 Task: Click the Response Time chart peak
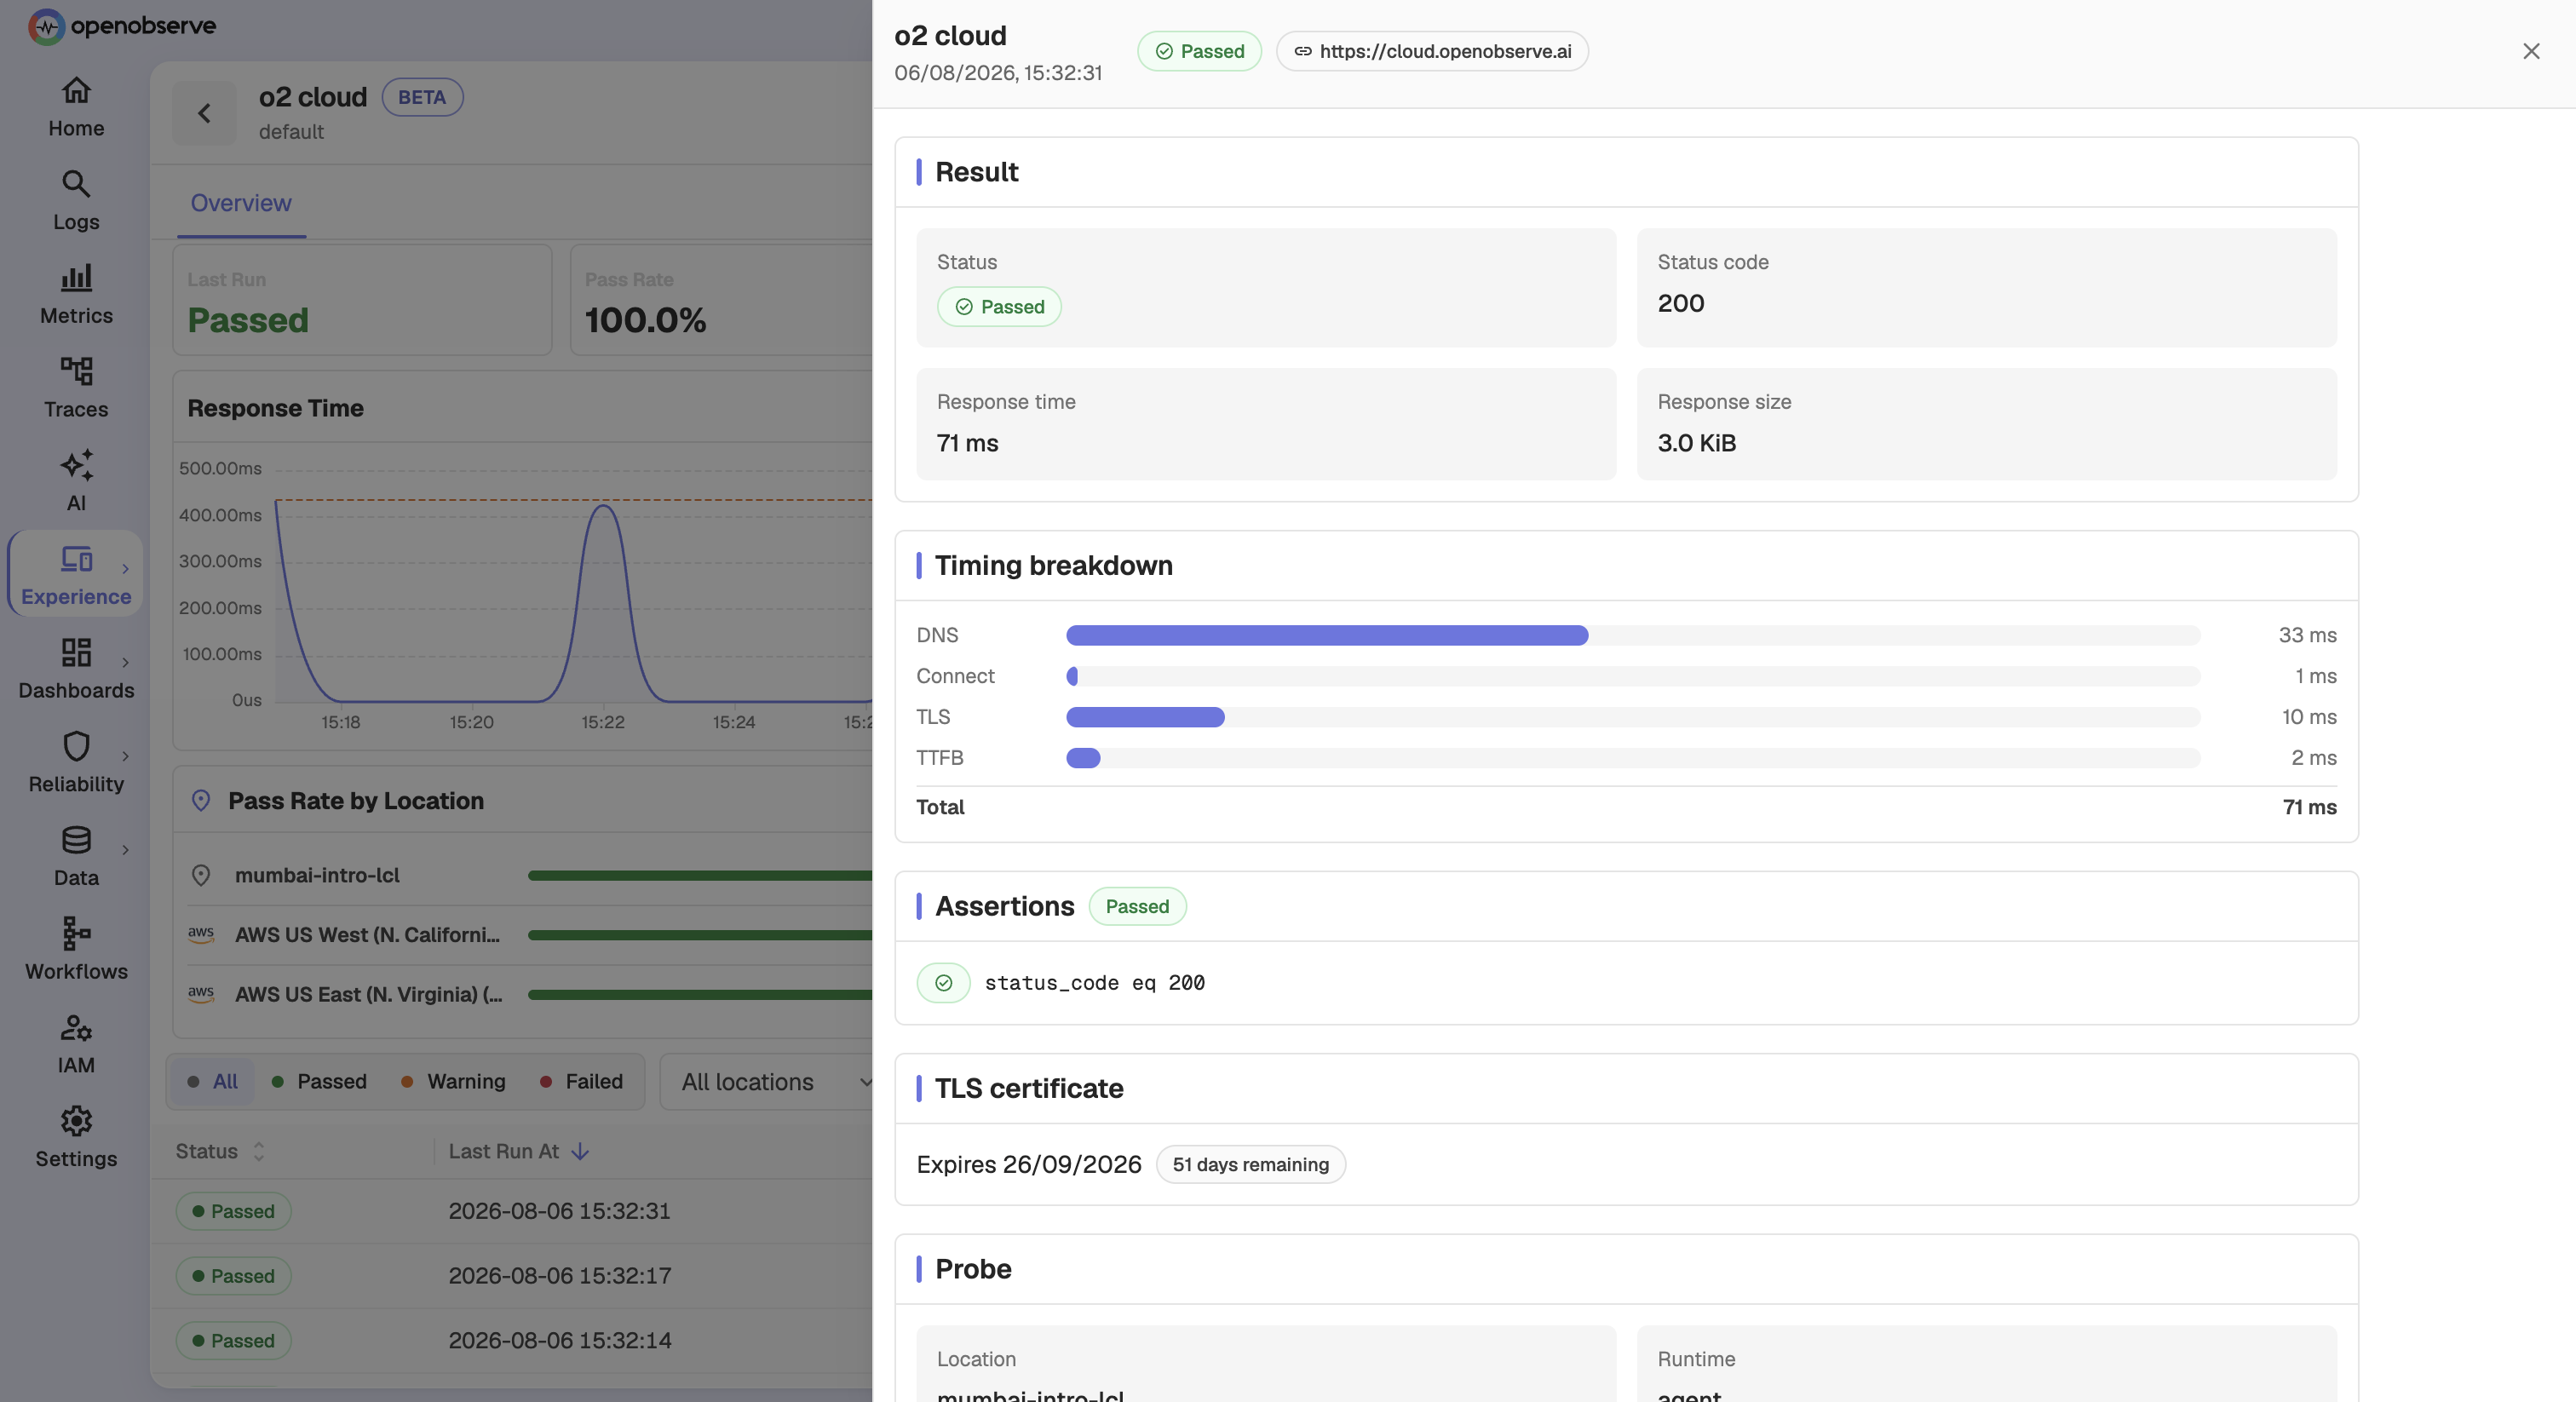click(x=603, y=507)
